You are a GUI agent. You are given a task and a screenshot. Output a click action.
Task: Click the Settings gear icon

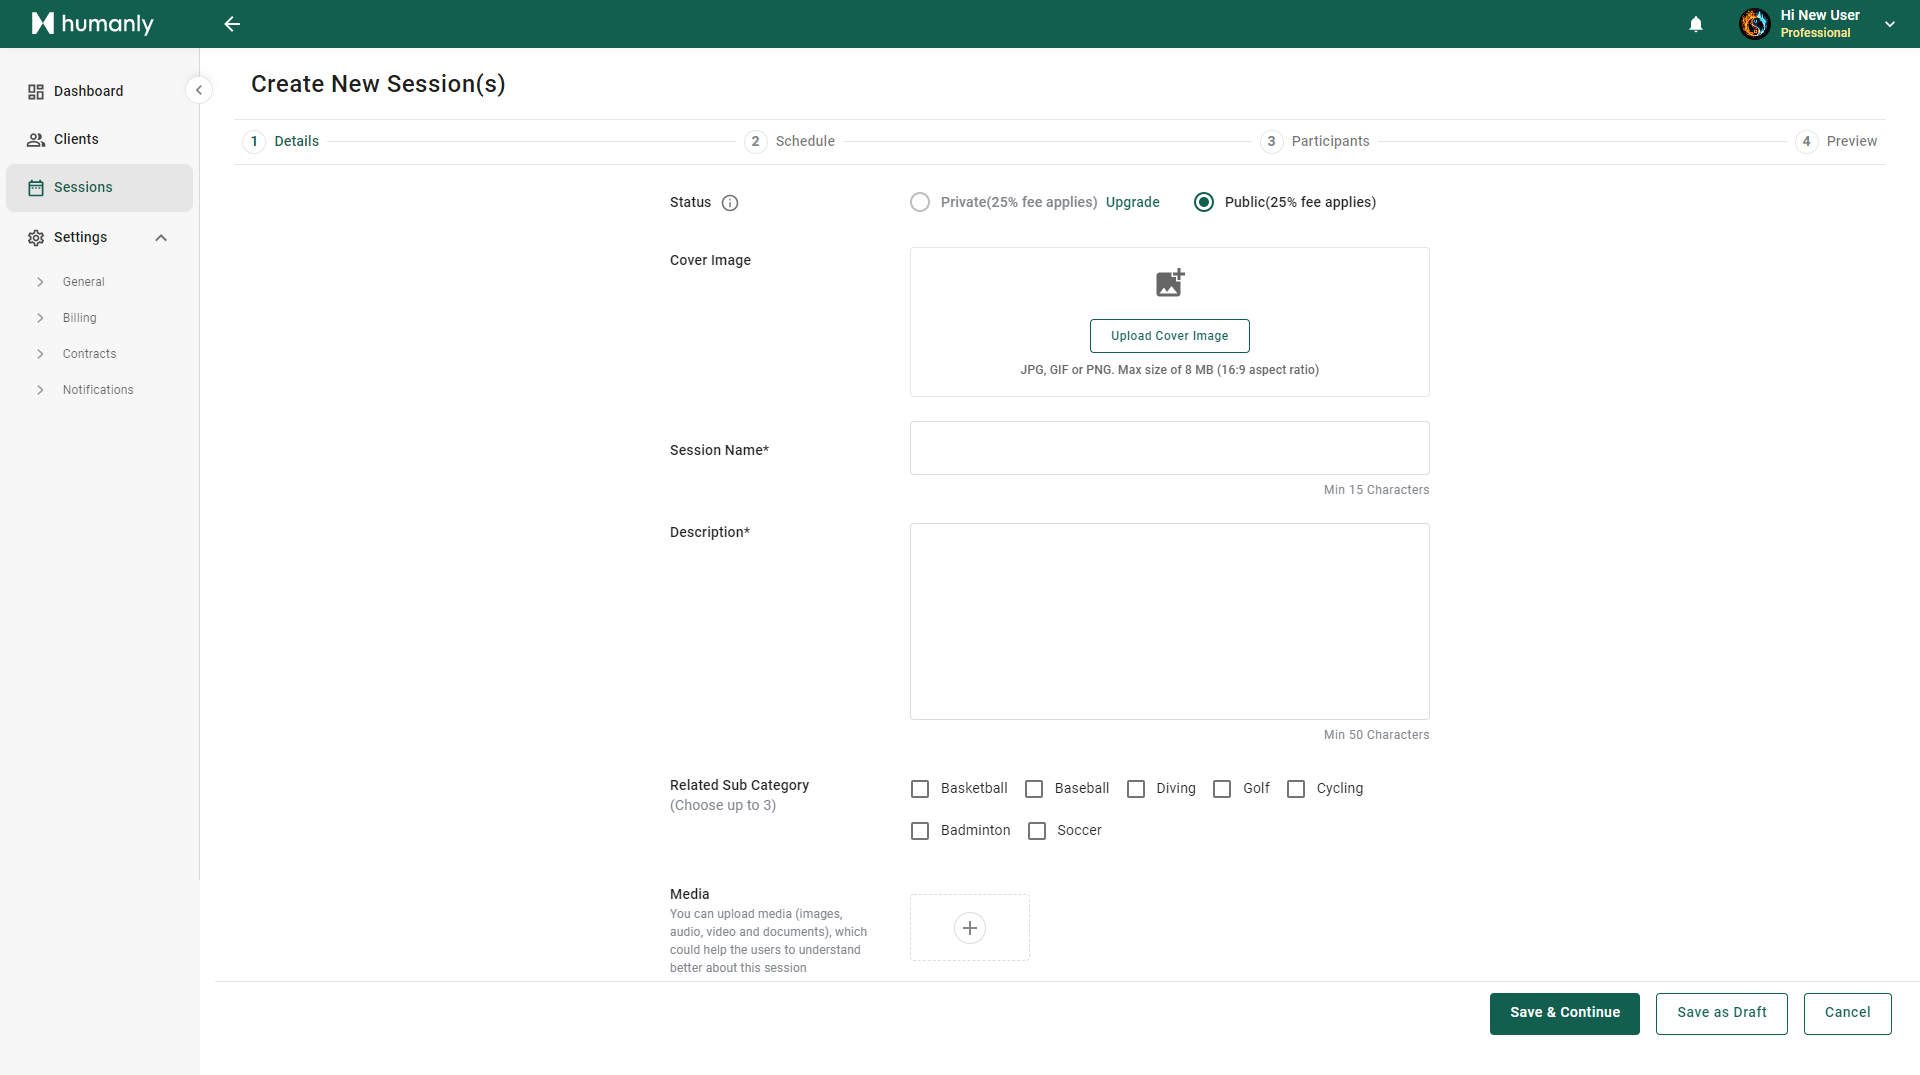[36, 238]
